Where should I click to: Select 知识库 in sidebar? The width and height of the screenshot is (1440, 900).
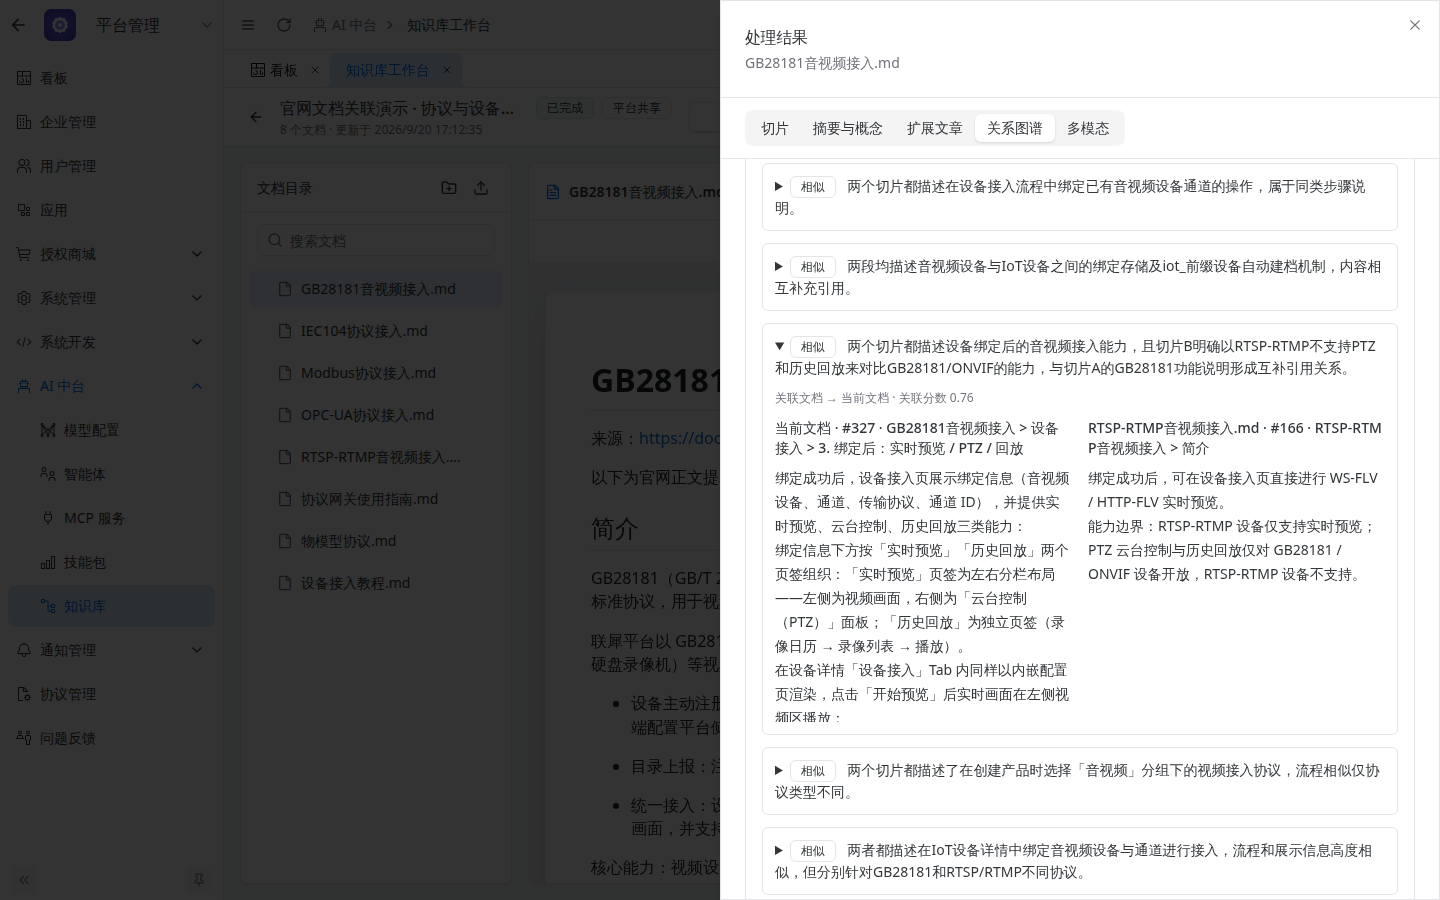pyautogui.click(x=111, y=606)
